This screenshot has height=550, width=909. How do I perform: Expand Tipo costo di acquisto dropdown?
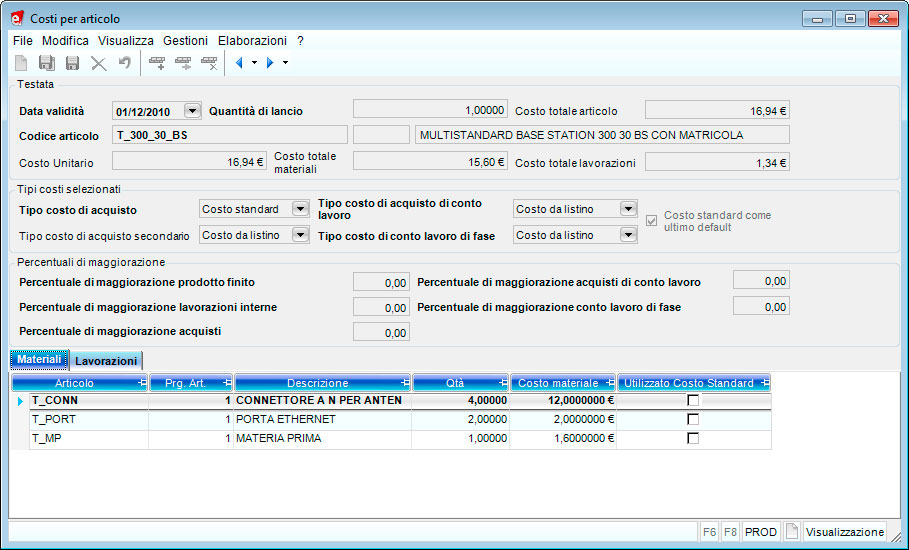[x=300, y=209]
